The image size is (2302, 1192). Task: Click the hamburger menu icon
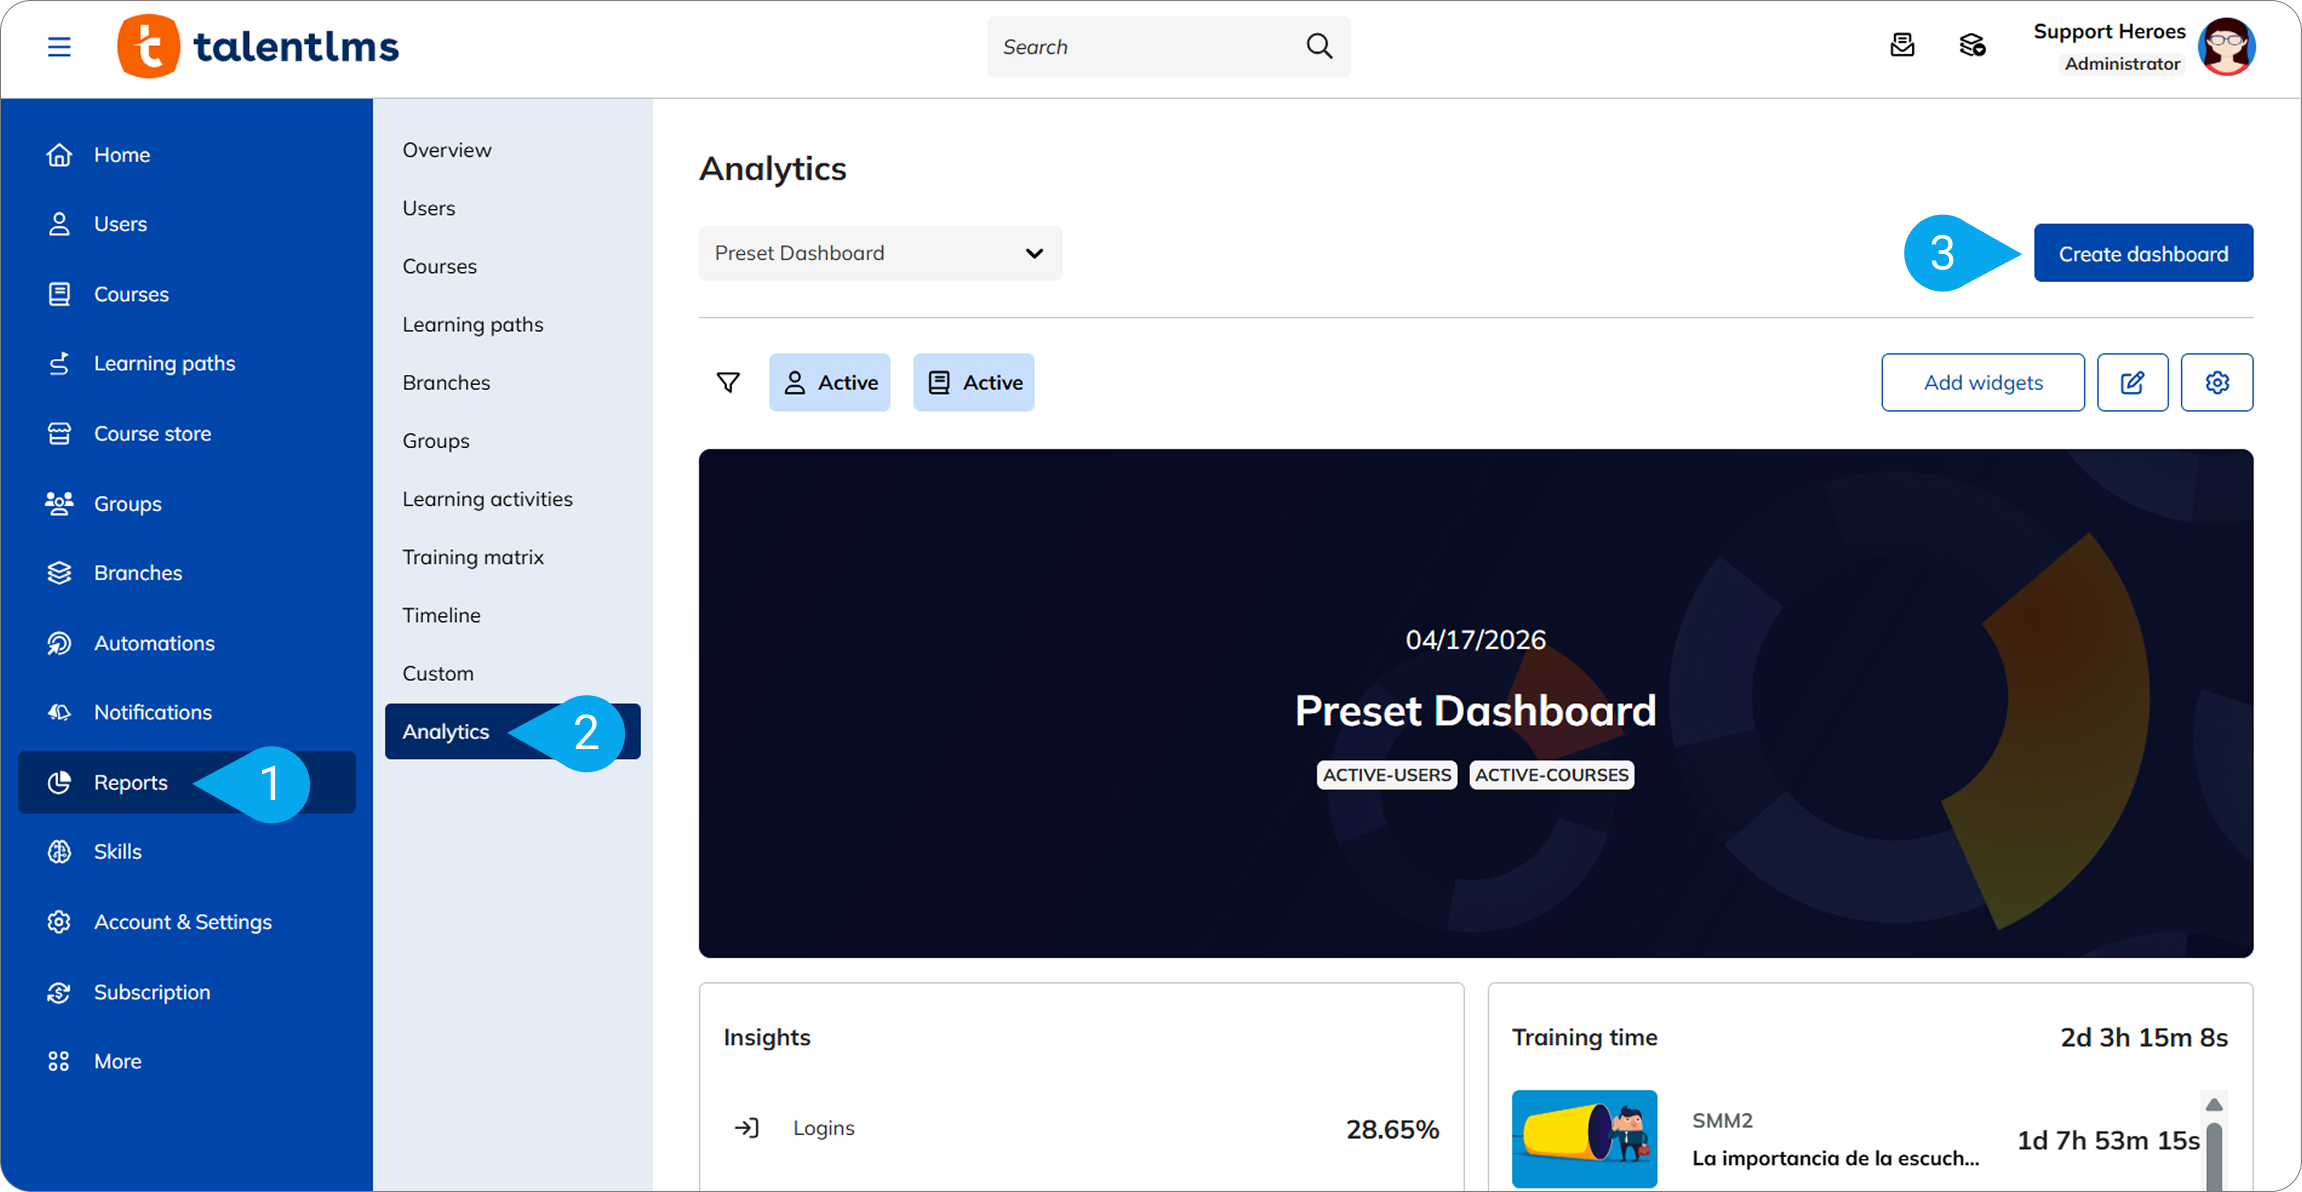tap(59, 47)
